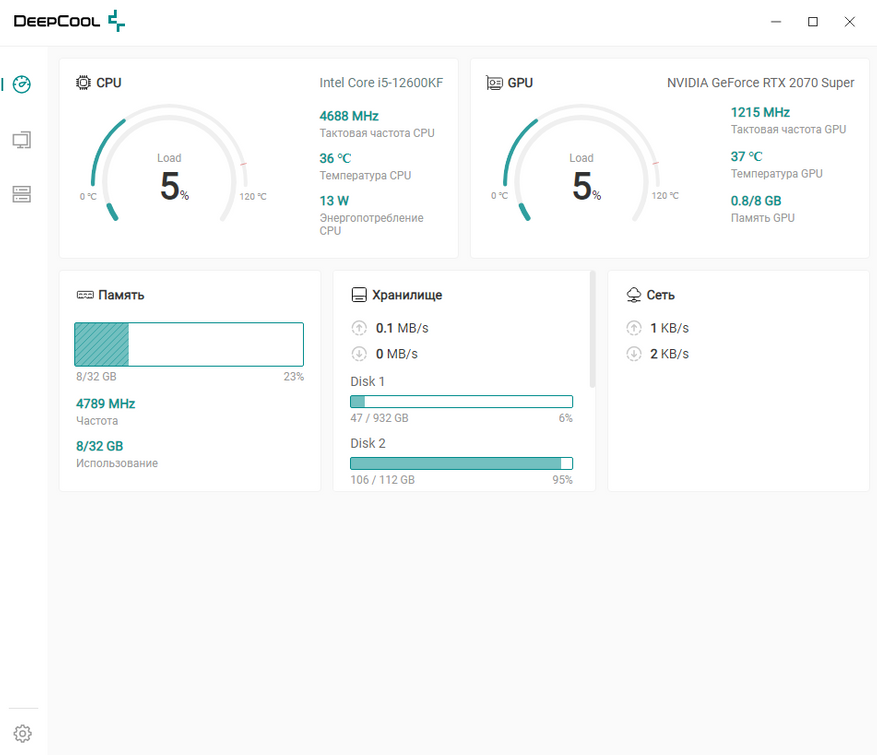
Task: Open the display device sidebar icon
Action: [22, 140]
